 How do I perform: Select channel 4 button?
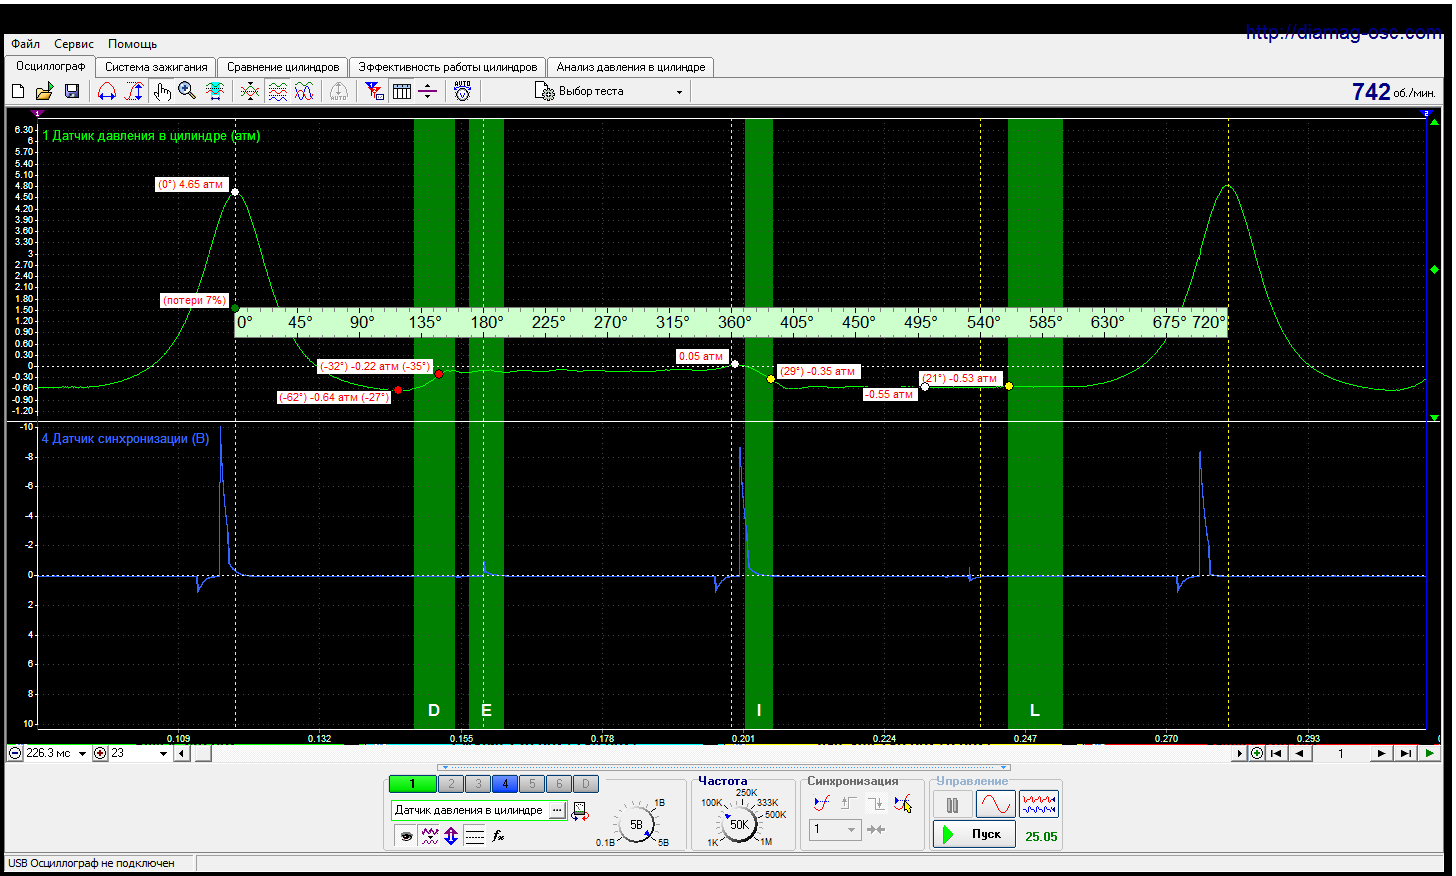coord(505,784)
